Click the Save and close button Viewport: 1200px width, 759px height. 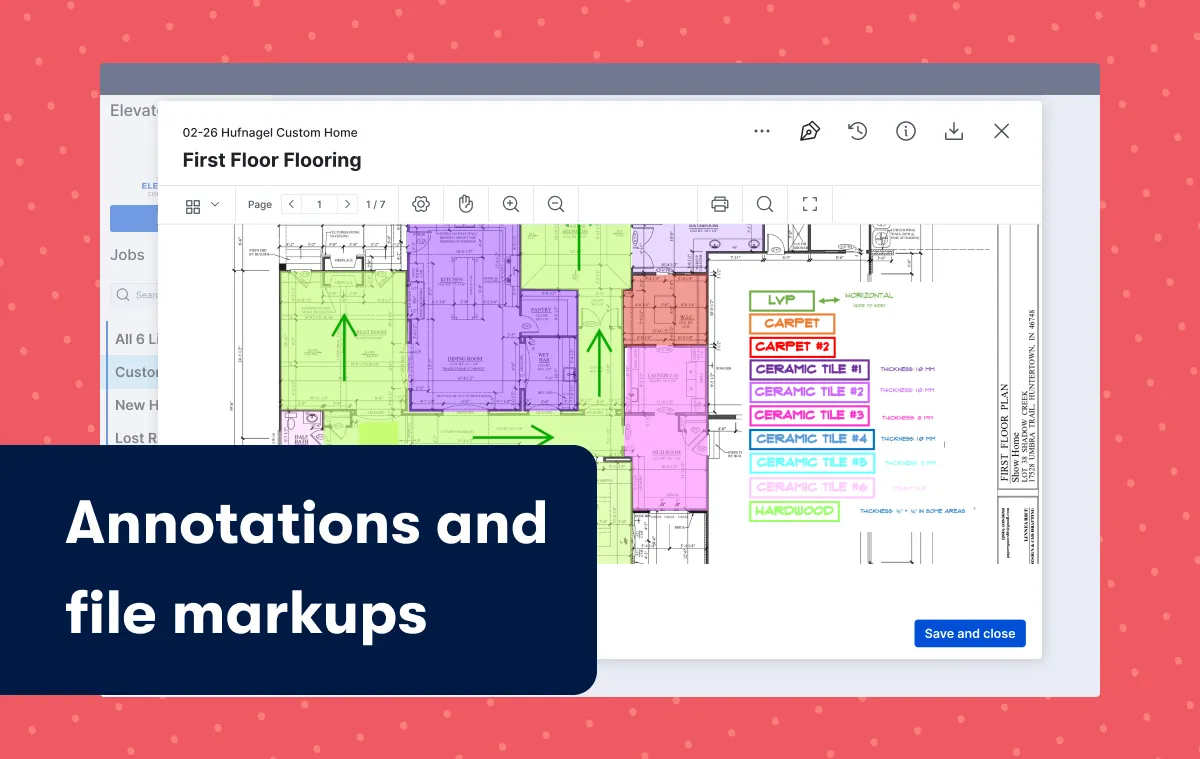969,633
